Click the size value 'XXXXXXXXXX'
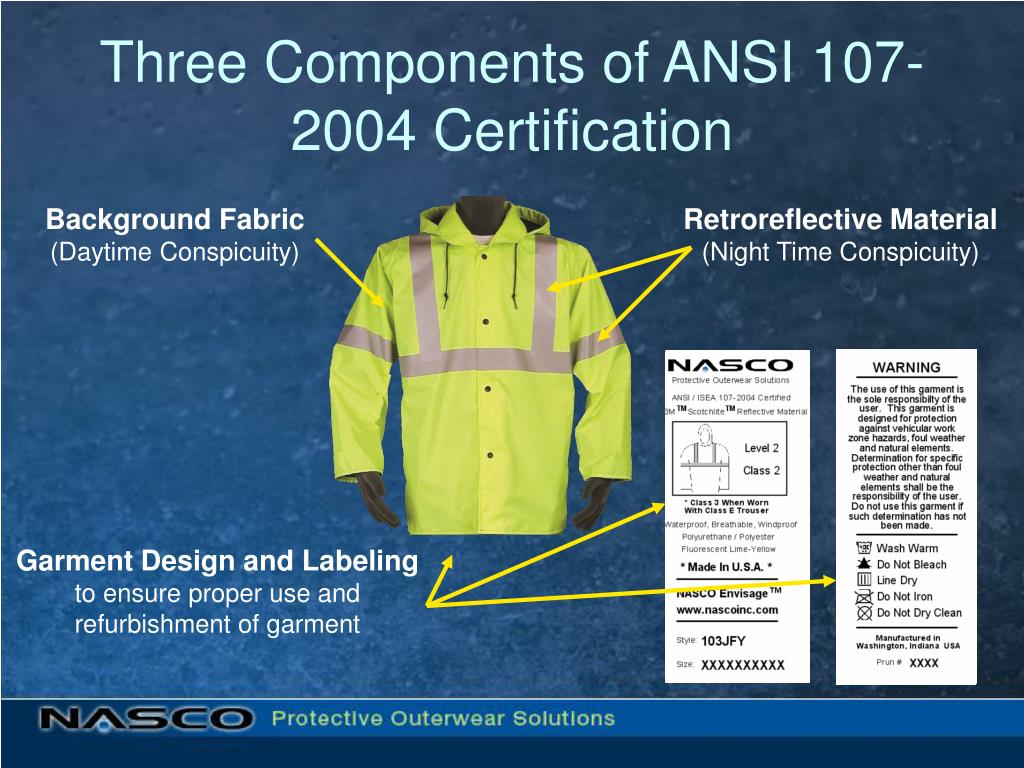Screen dimensions: 1024x768 click(x=743, y=665)
